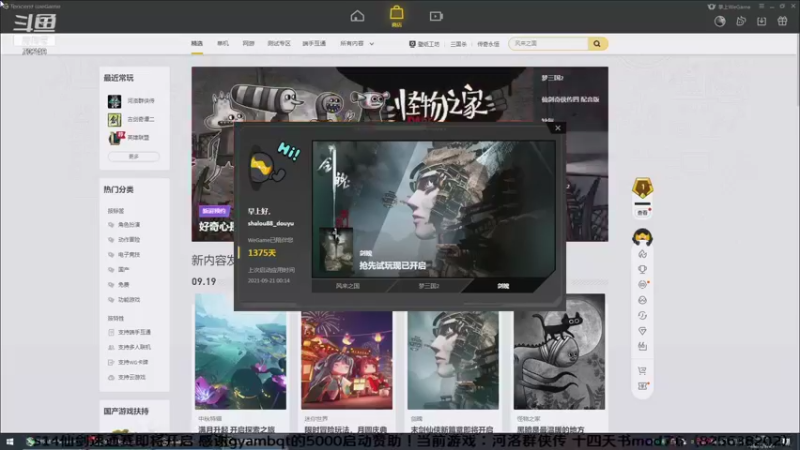Screen dimensions: 800x450
Task: Click the diamond icon in right sidebar
Action: pyautogui.click(x=642, y=331)
